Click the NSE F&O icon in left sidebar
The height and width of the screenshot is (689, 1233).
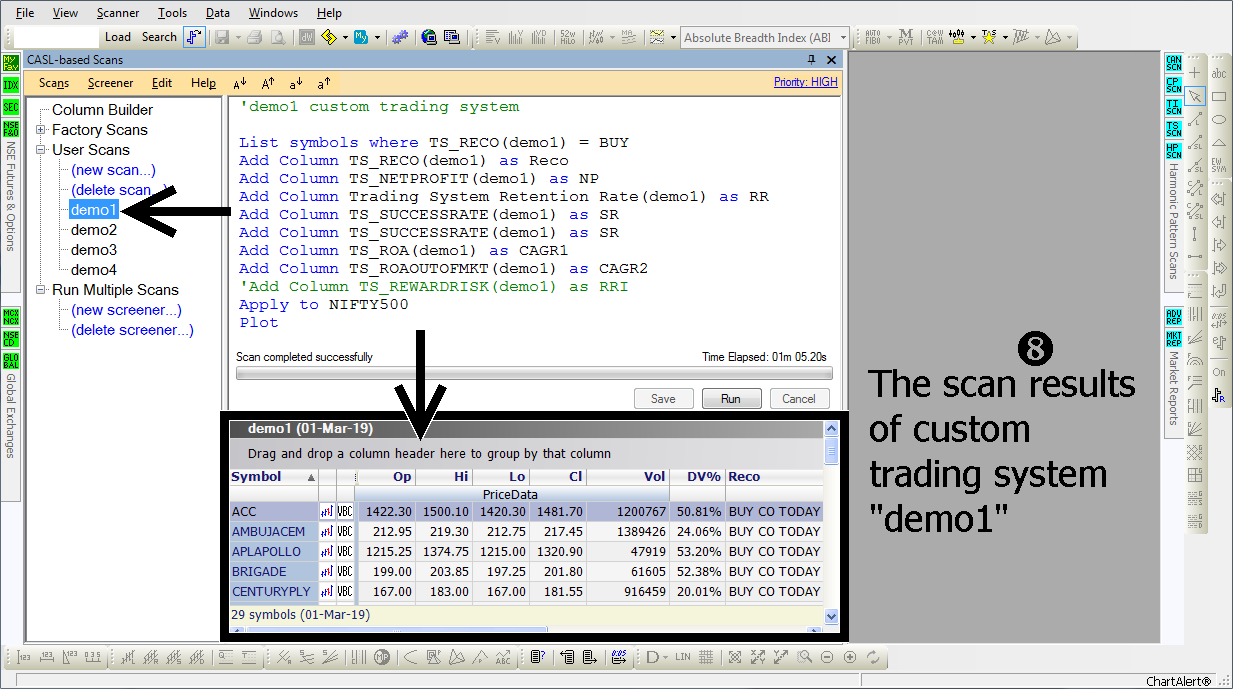(11, 128)
